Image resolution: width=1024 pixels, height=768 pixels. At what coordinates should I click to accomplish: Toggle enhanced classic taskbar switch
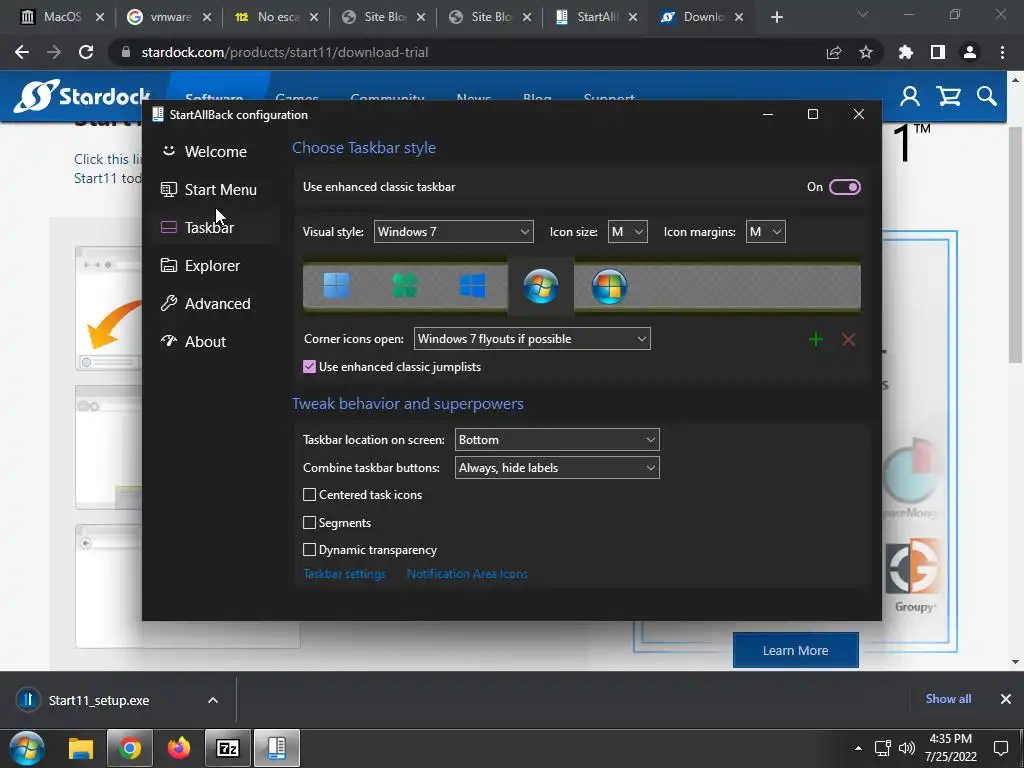coord(844,187)
